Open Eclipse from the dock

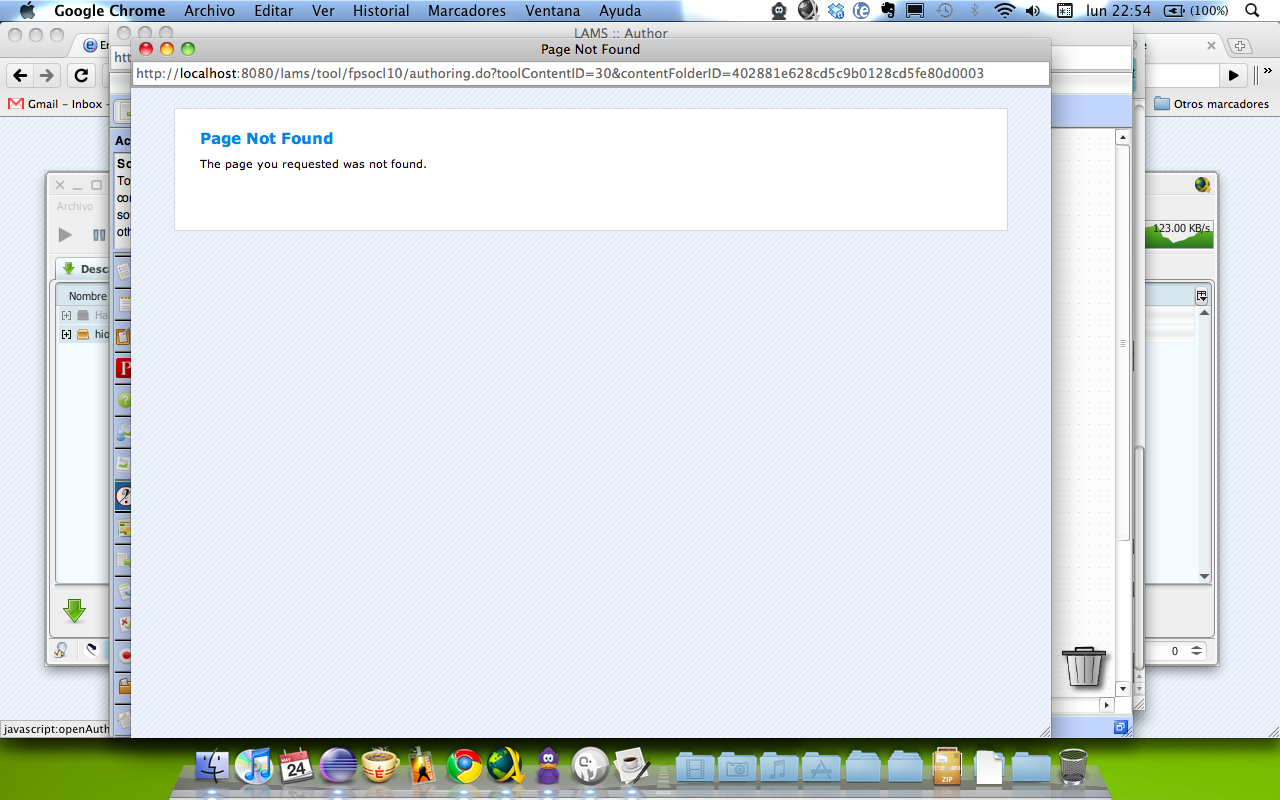338,767
